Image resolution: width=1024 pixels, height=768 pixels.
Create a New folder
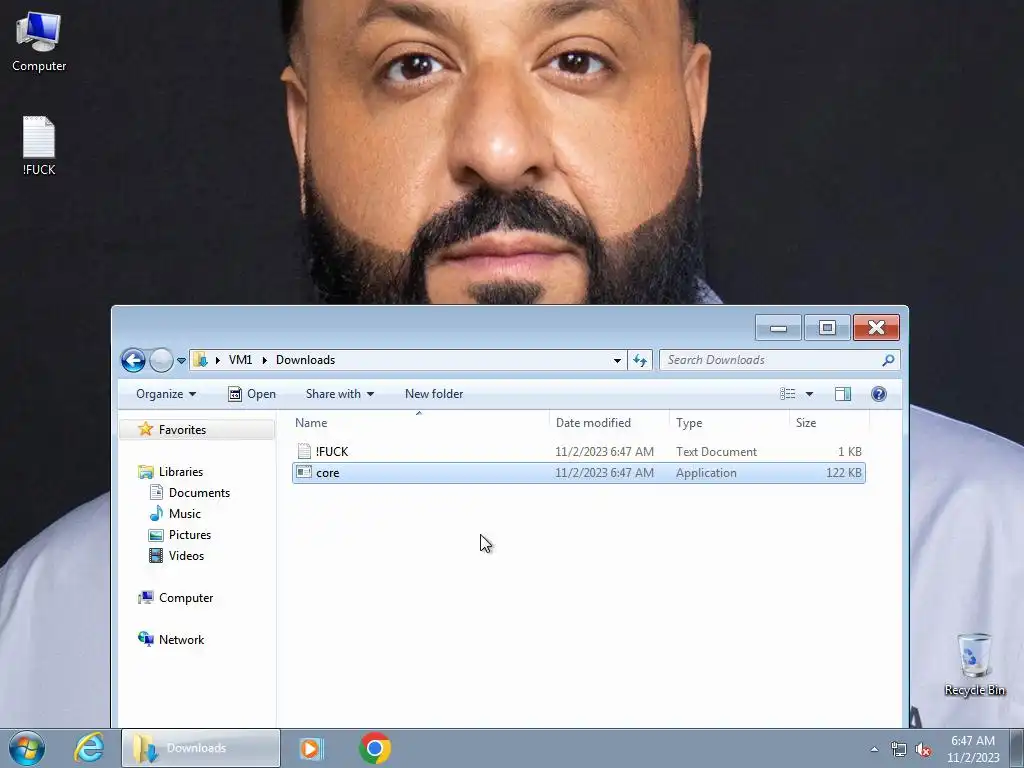(434, 394)
